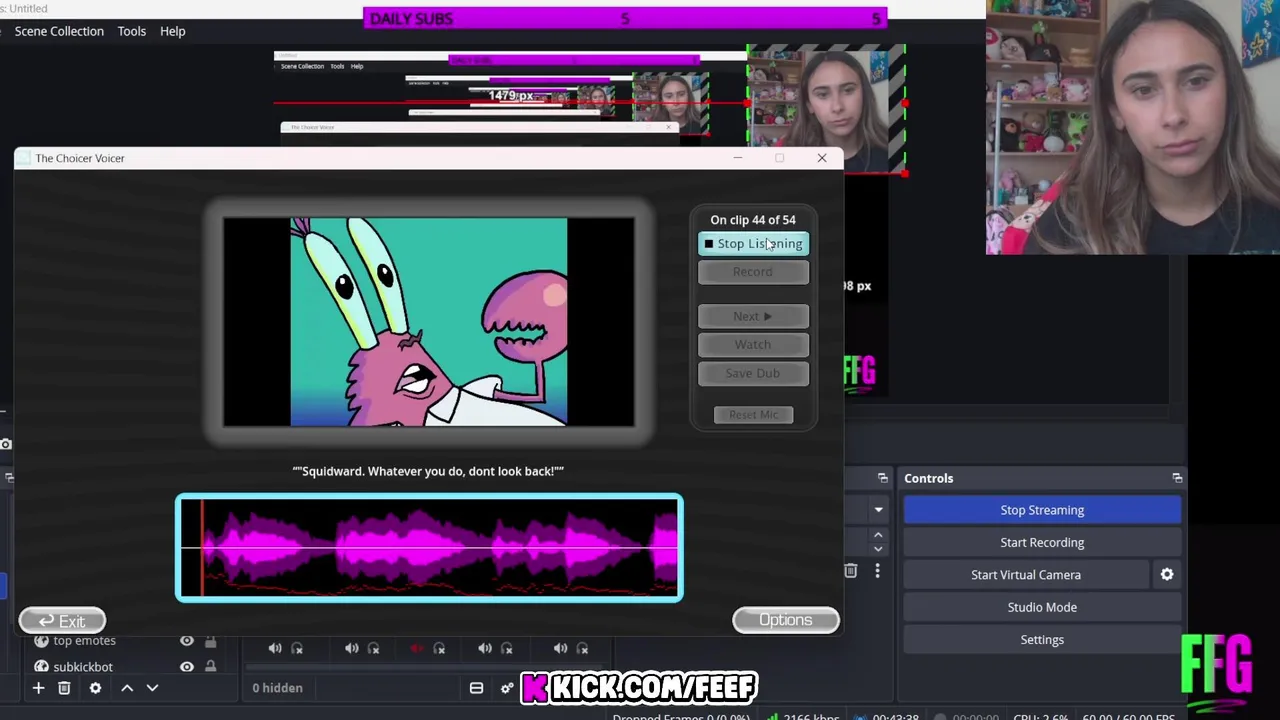
Task: Pop out the Controls dock
Action: (1177, 478)
